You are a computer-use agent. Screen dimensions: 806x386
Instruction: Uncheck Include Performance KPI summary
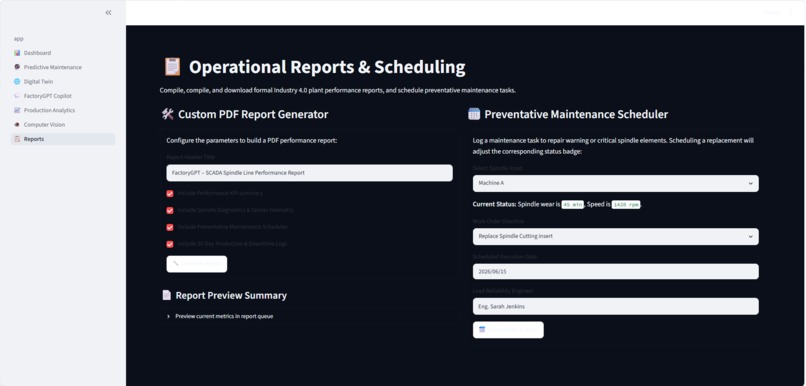[170, 194]
